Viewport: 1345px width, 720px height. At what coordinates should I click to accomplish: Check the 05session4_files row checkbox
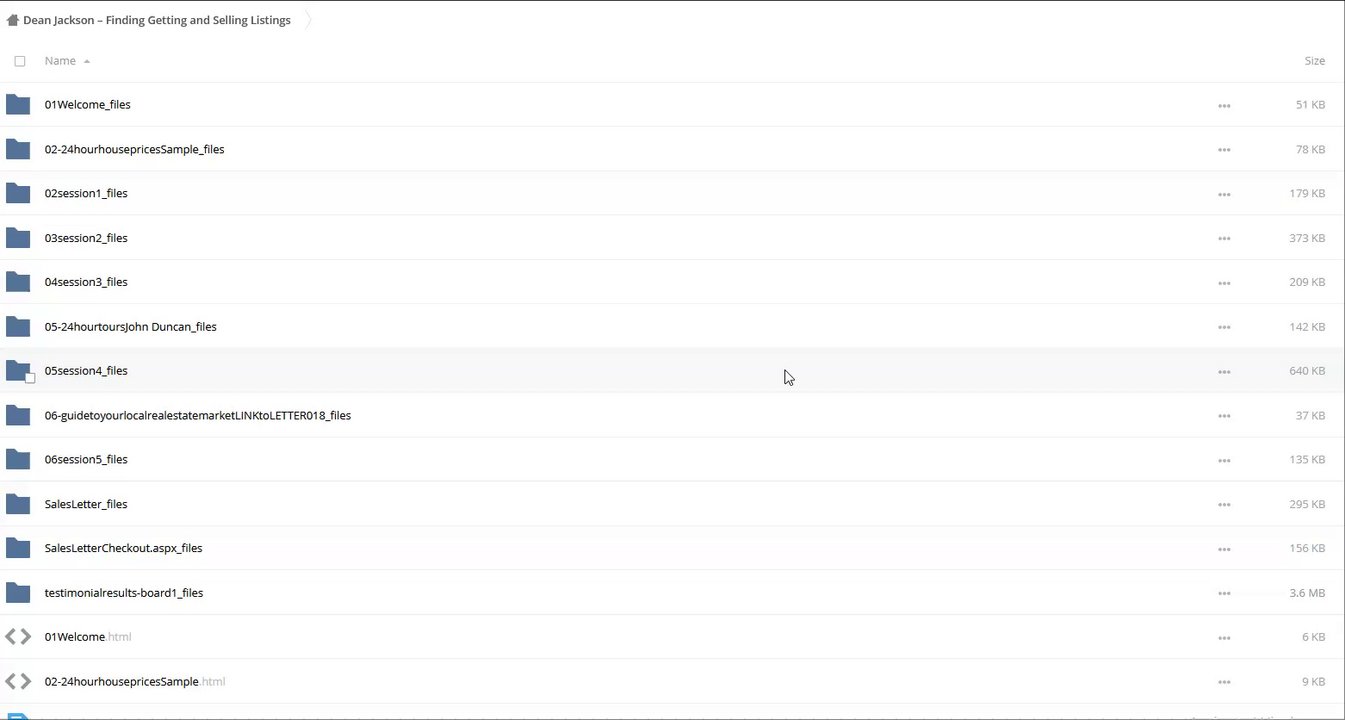click(x=30, y=378)
